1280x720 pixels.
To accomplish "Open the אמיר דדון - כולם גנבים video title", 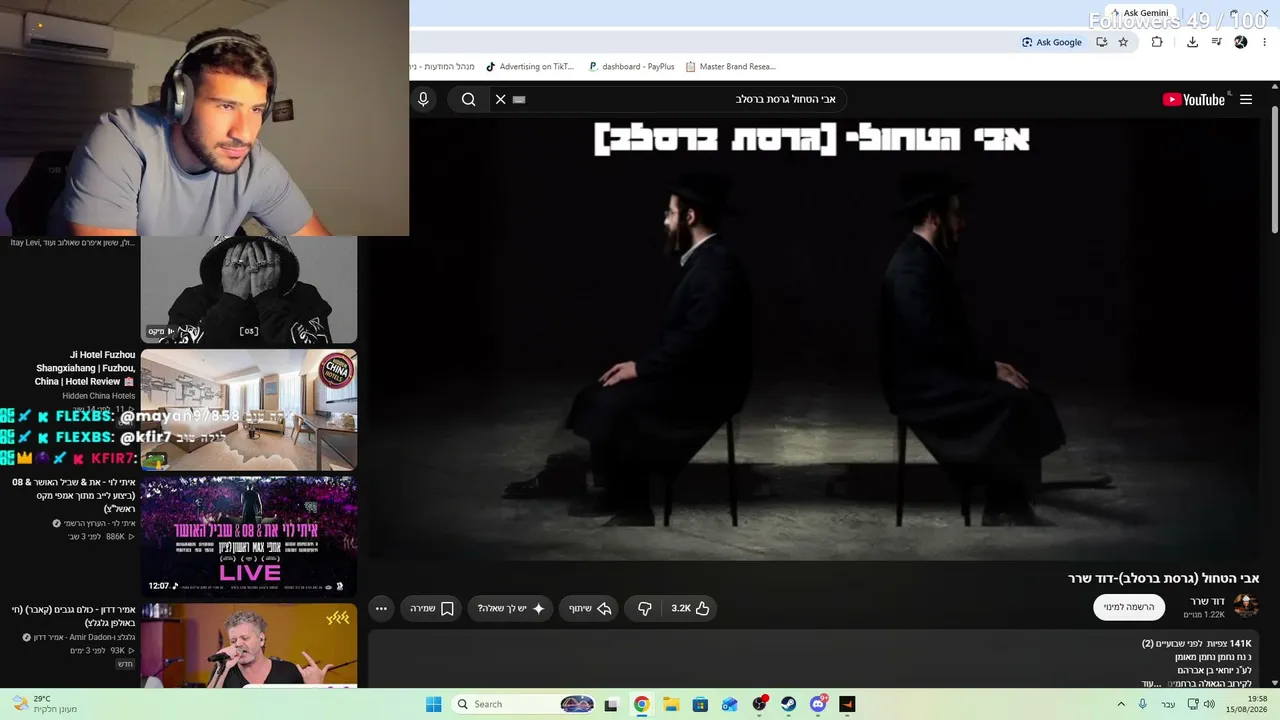I will click(74, 616).
